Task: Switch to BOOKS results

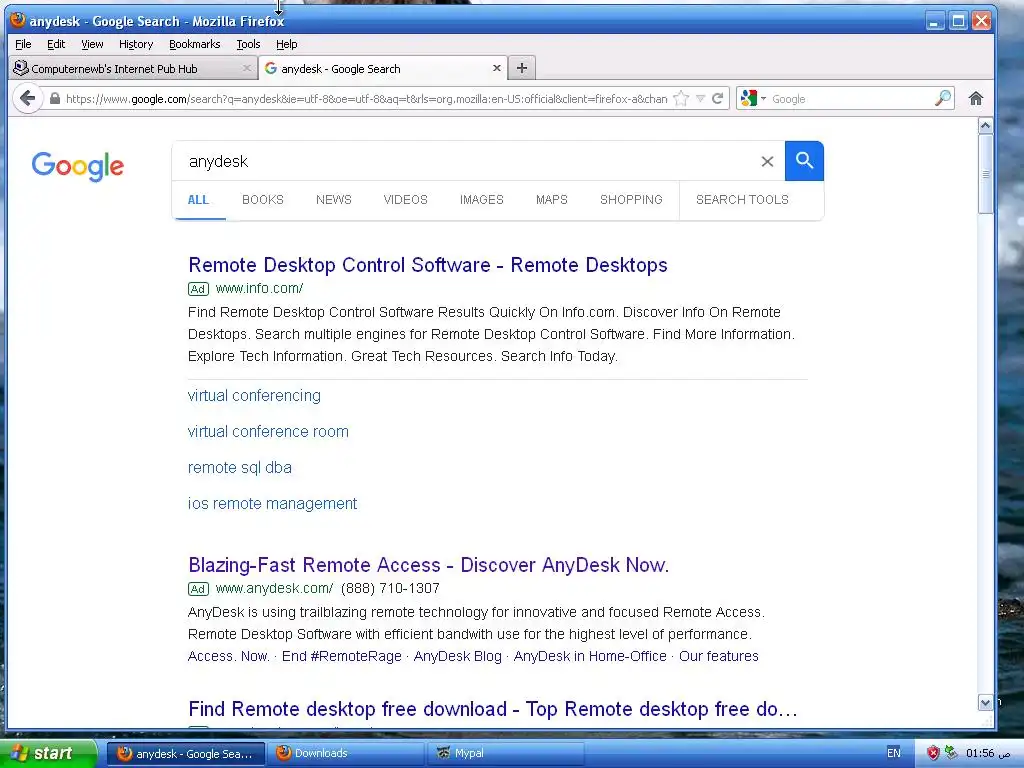Action: (263, 200)
